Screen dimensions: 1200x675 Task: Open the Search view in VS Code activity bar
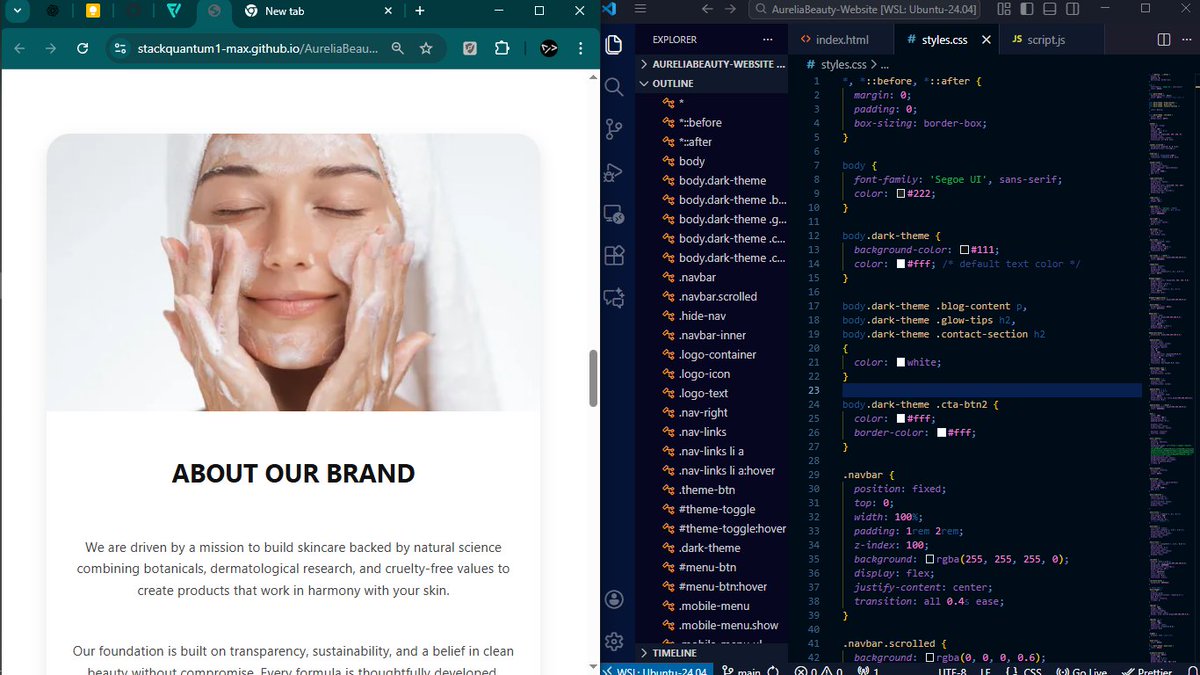pos(614,87)
